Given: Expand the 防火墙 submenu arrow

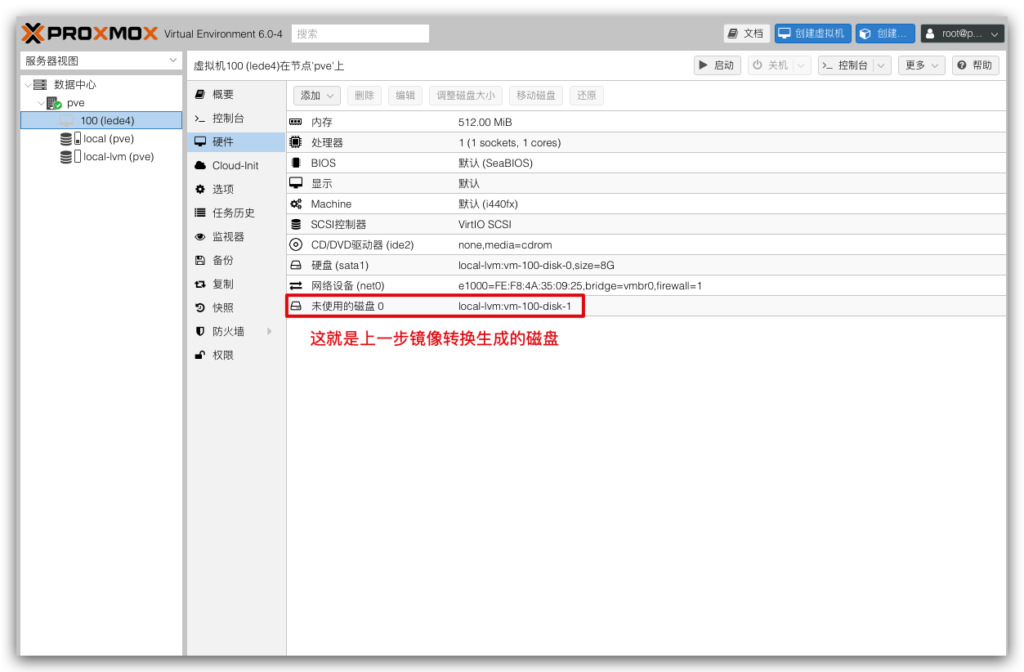Looking at the screenshot, I should pyautogui.click(x=269, y=331).
